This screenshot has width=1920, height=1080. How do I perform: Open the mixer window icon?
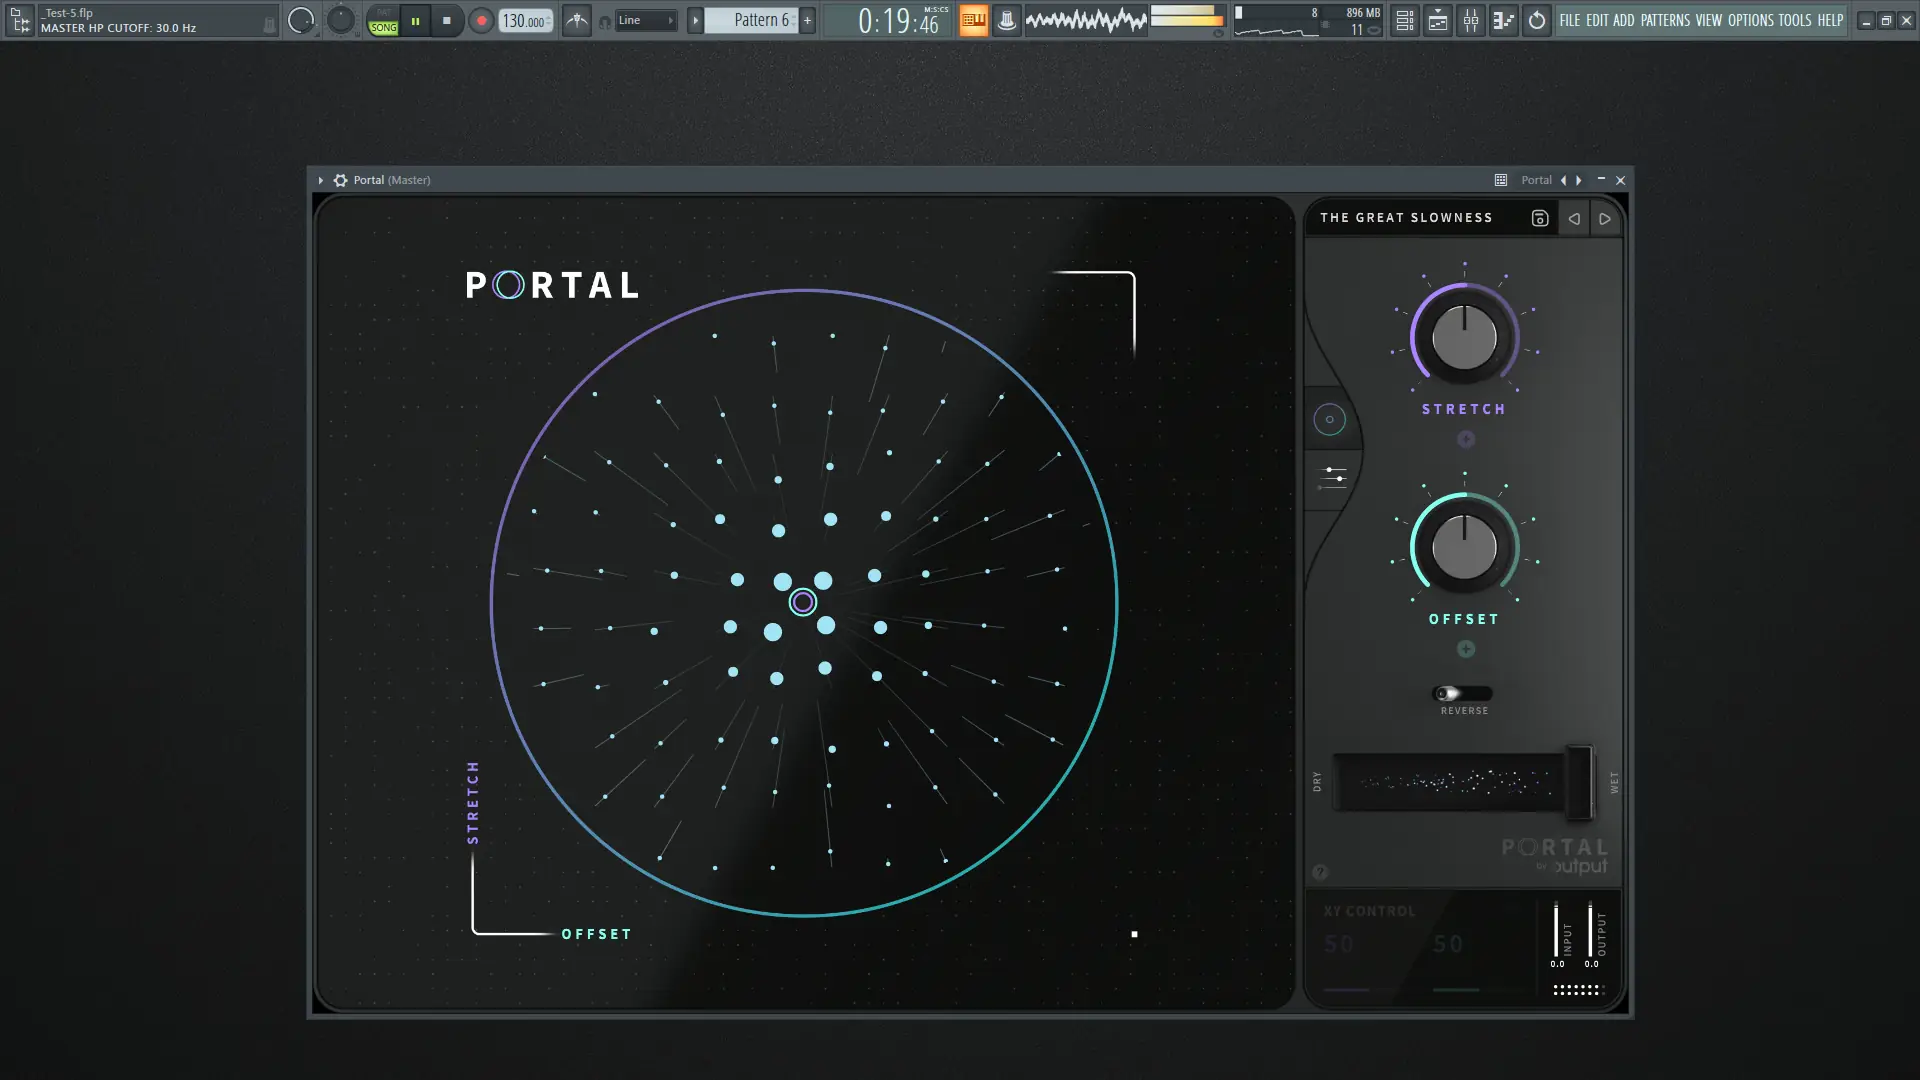pyautogui.click(x=1471, y=20)
